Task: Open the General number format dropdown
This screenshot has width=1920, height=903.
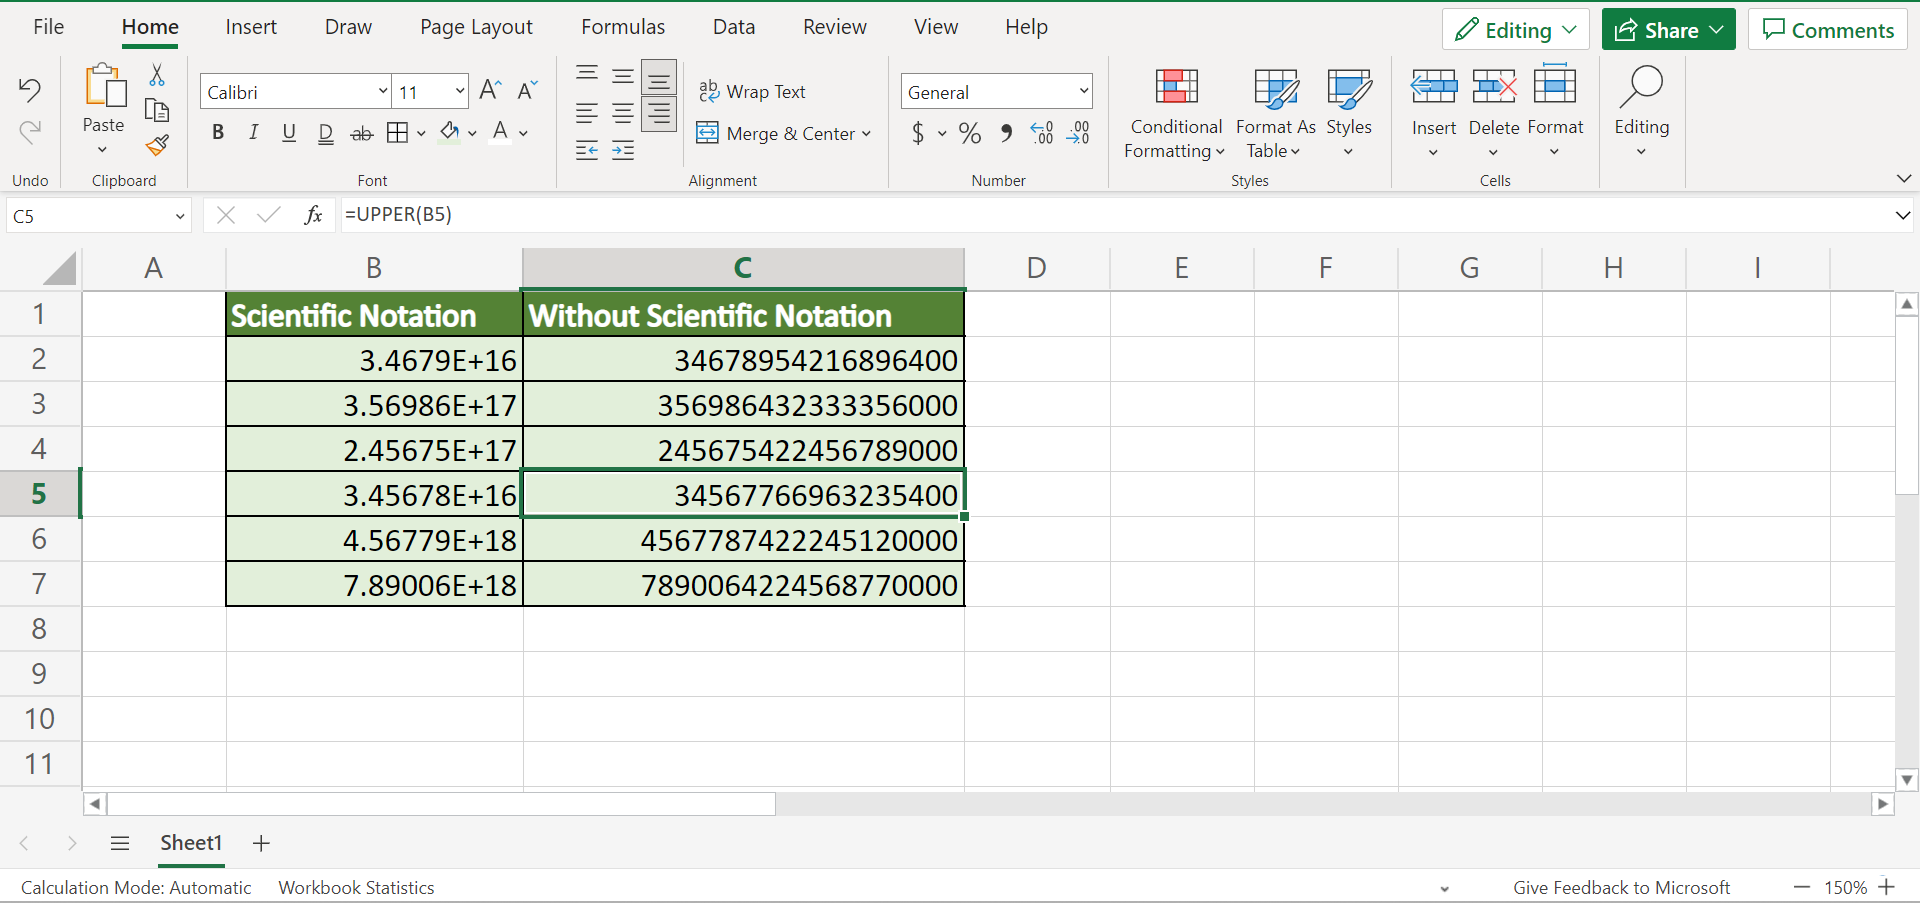Action: point(1085,91)
